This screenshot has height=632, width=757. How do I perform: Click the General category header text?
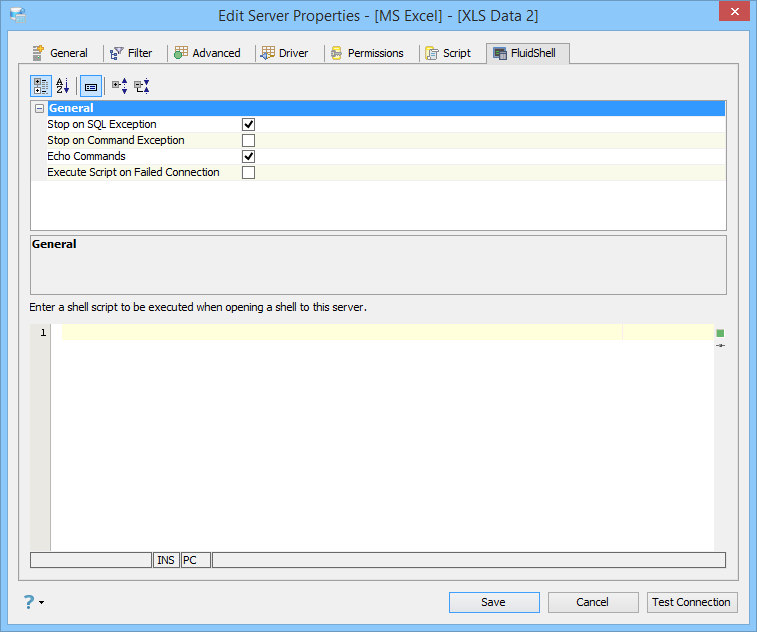click(x=71, y=108)
